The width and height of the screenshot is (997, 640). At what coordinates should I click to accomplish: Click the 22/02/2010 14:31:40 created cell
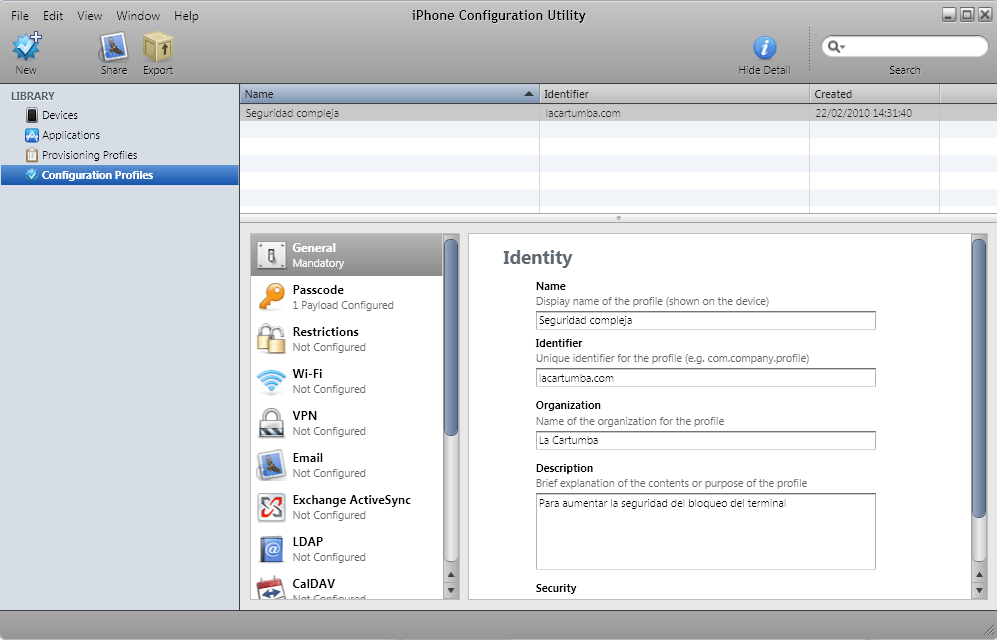click(863, 113)
